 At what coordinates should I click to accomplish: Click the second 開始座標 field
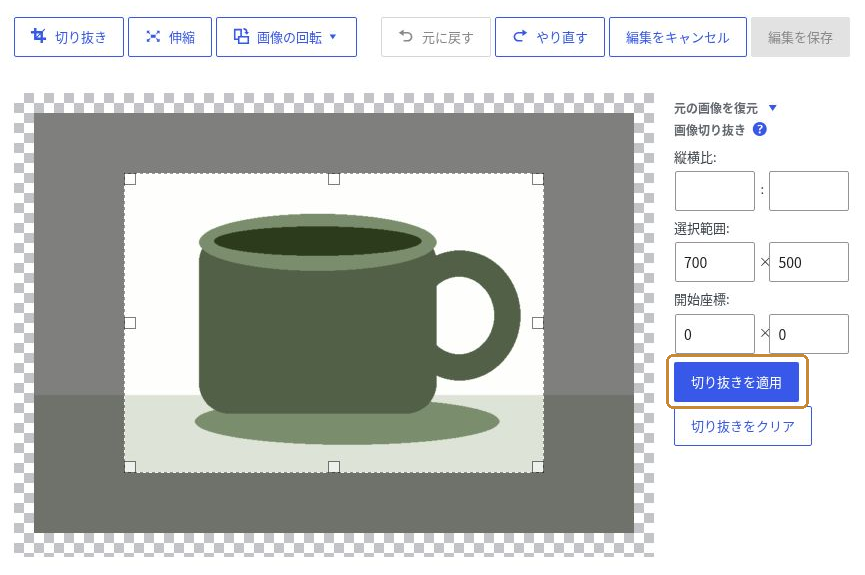point(809,334)
